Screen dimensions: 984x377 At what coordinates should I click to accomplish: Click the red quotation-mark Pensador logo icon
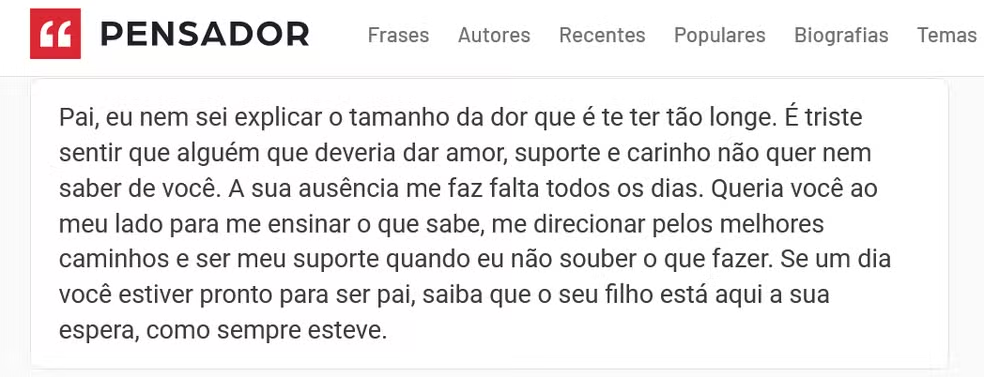pyautogui.click(x=55, y=33)
